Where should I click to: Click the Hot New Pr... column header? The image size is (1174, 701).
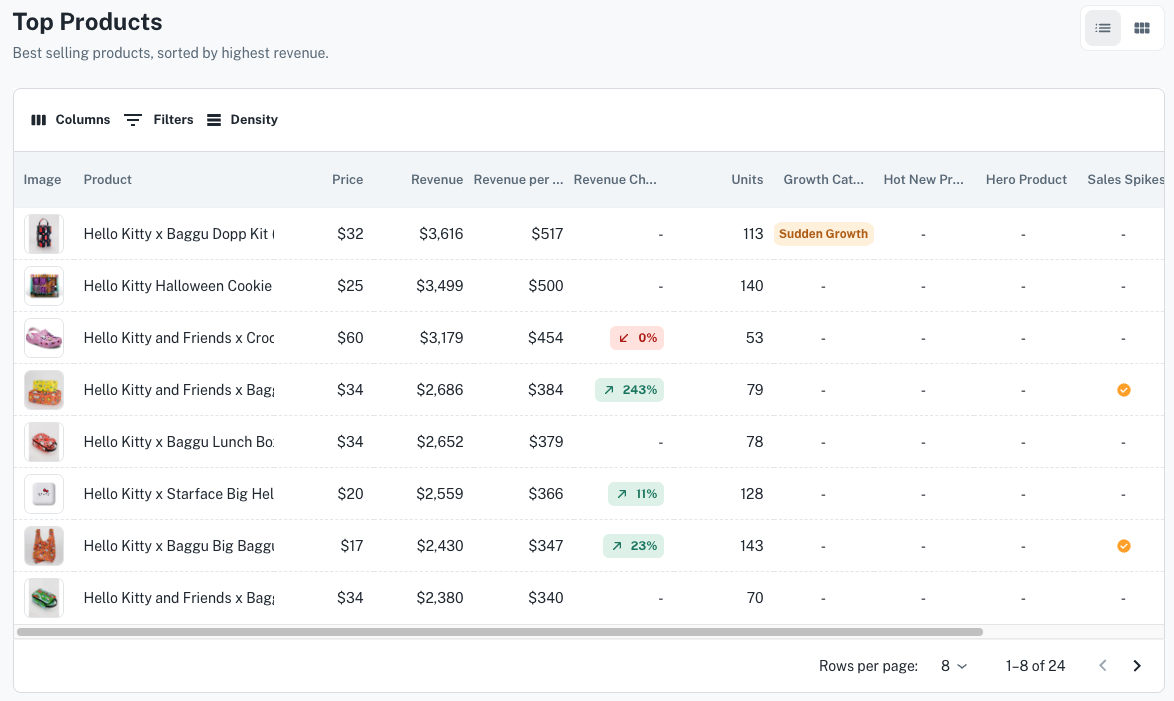[x=923, y=180]
